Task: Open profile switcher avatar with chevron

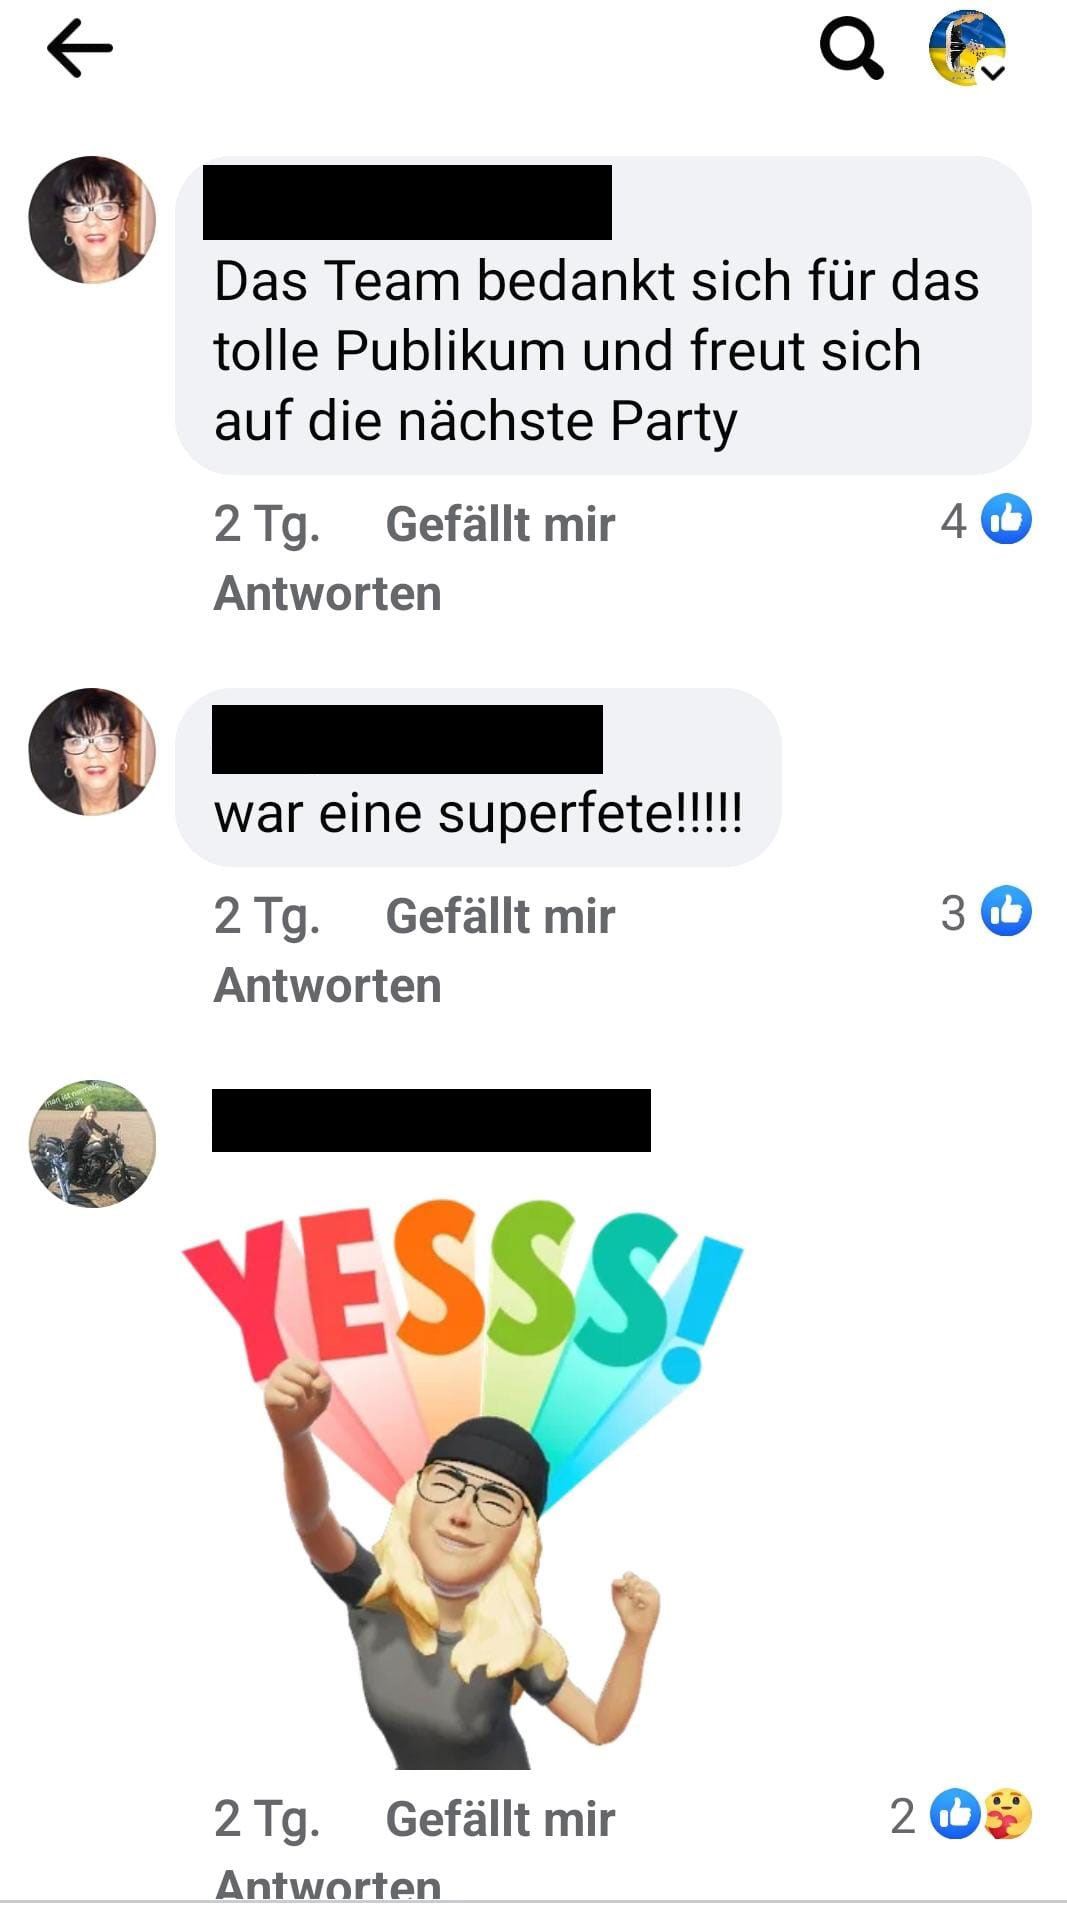Action: click(967, 49)
